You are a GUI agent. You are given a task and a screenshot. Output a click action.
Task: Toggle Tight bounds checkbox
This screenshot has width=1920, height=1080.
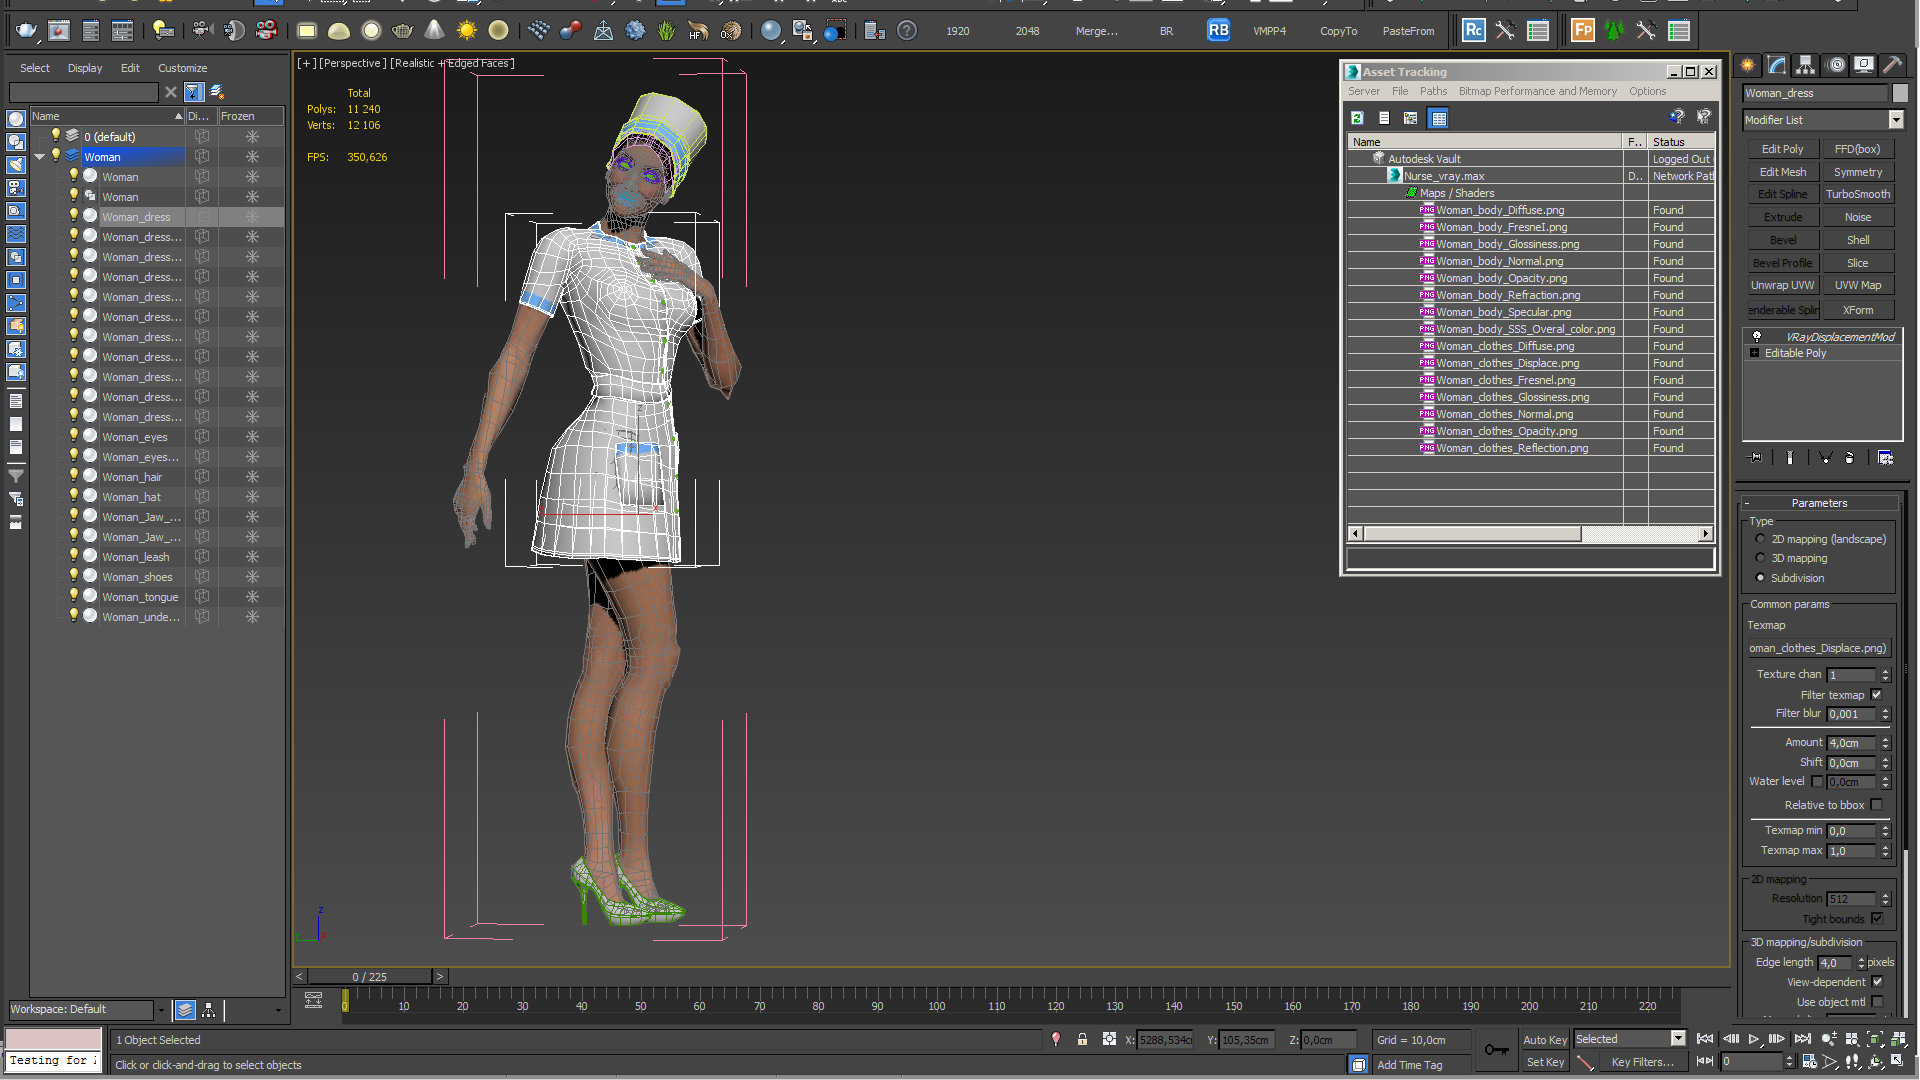click(1877, 919)
